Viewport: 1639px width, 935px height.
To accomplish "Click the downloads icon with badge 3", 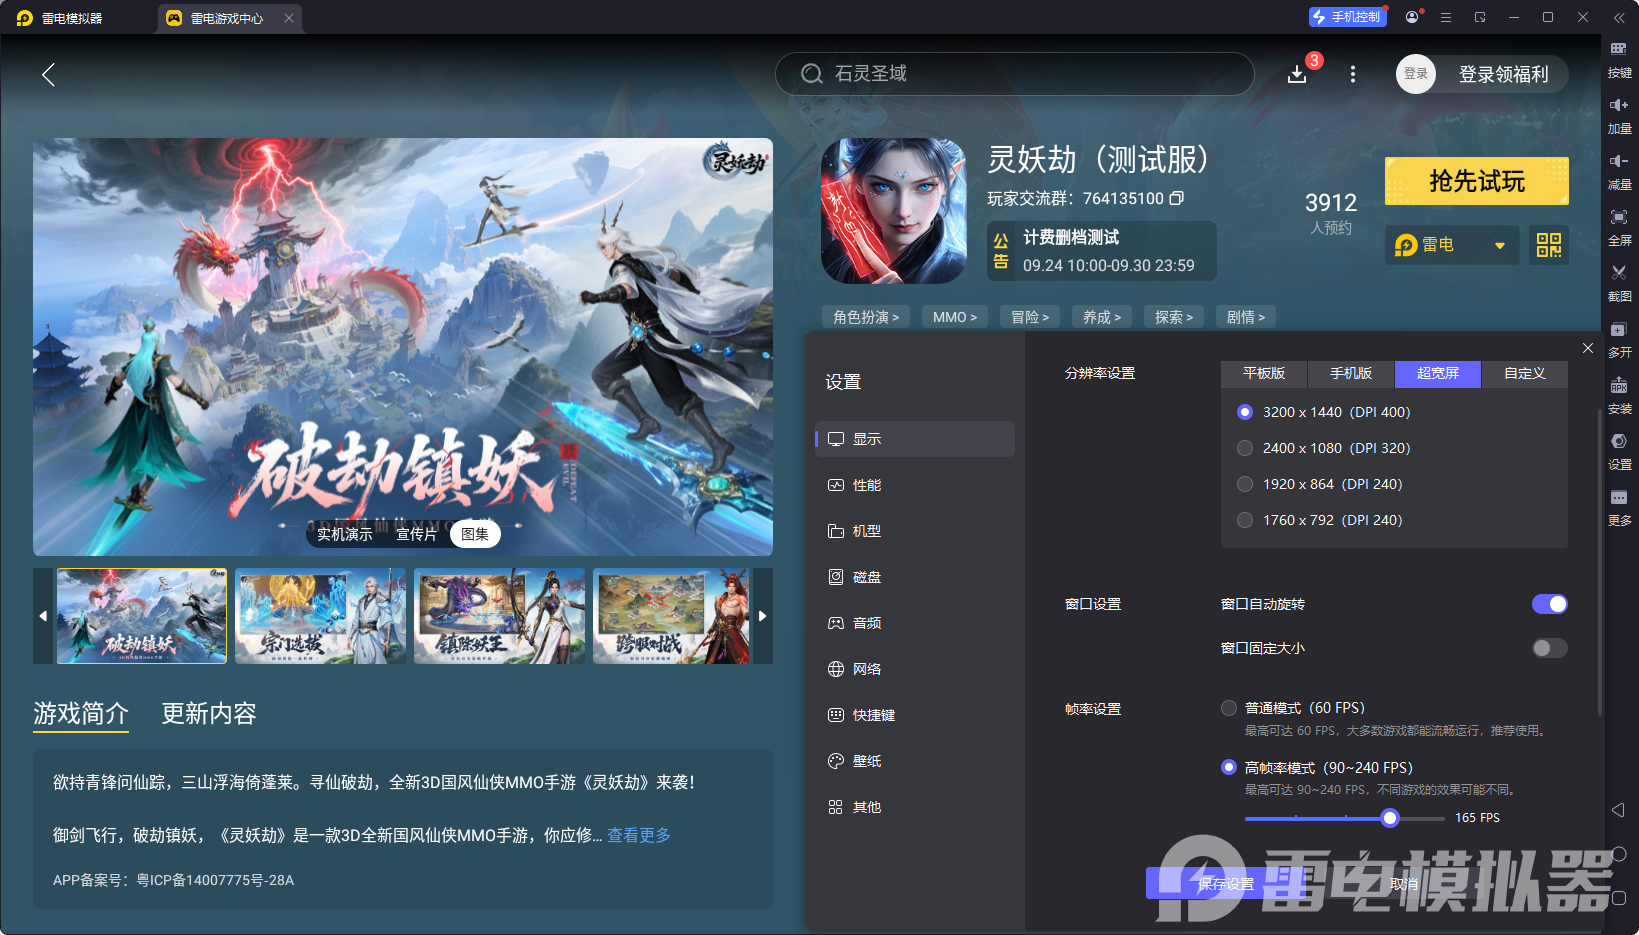I will [x=1297, y=74].
